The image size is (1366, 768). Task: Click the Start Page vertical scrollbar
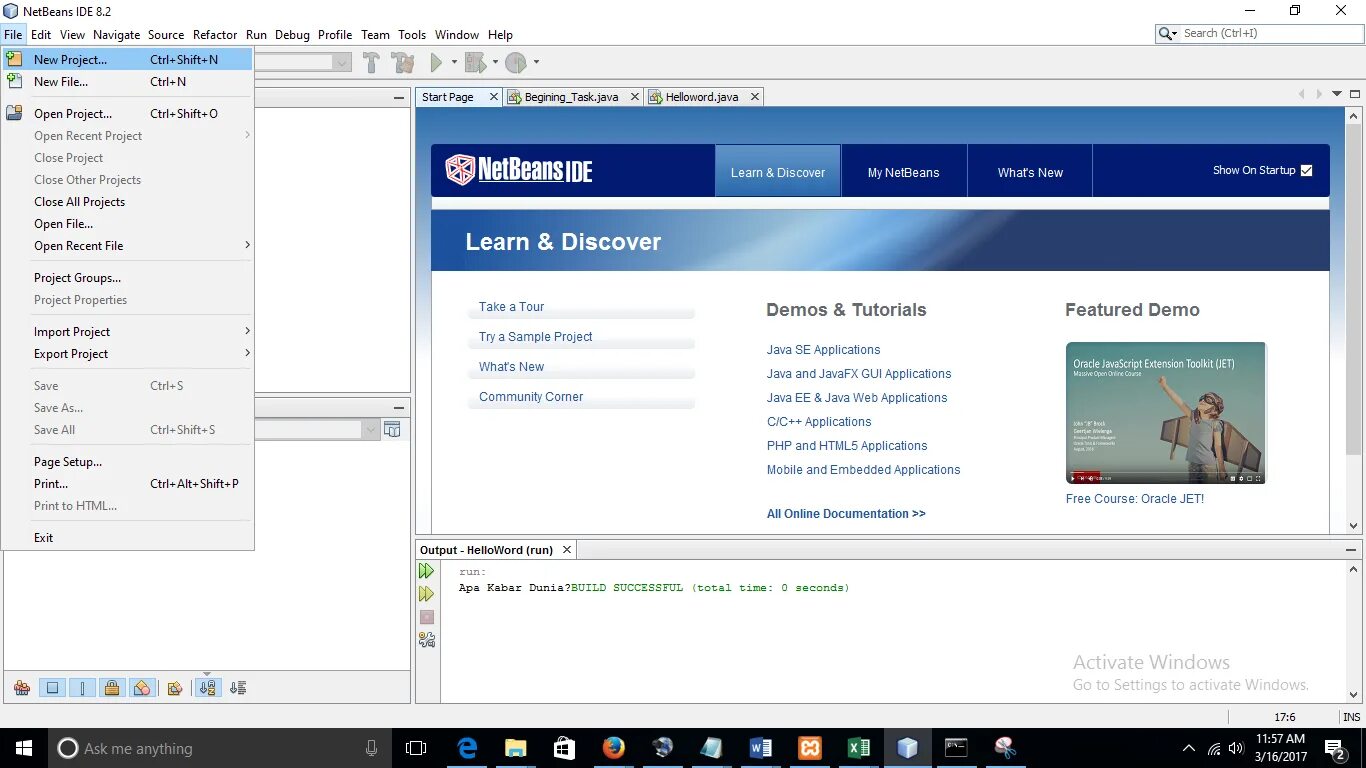pos(1354,320)
